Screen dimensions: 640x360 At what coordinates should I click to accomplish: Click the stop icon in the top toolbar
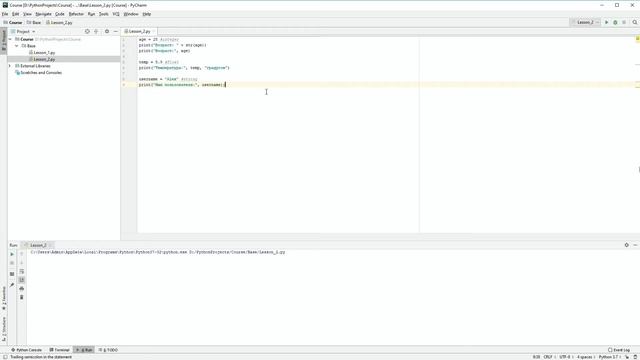pos(624,22)
